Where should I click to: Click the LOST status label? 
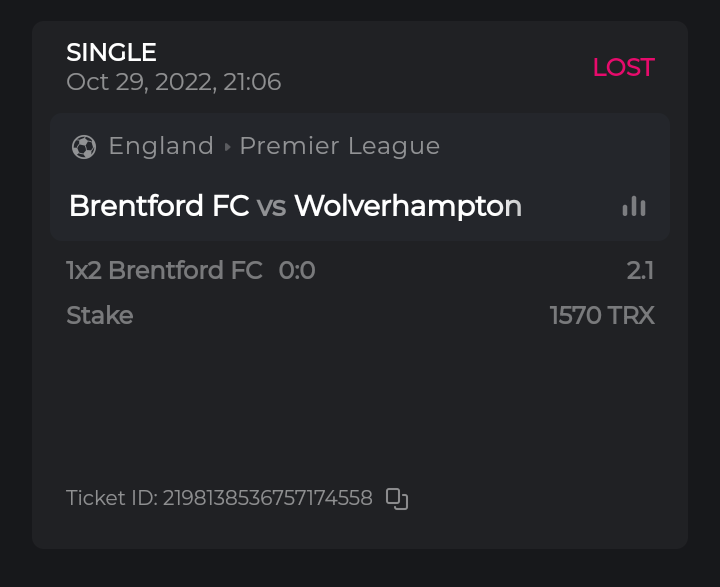coord(623,67)
